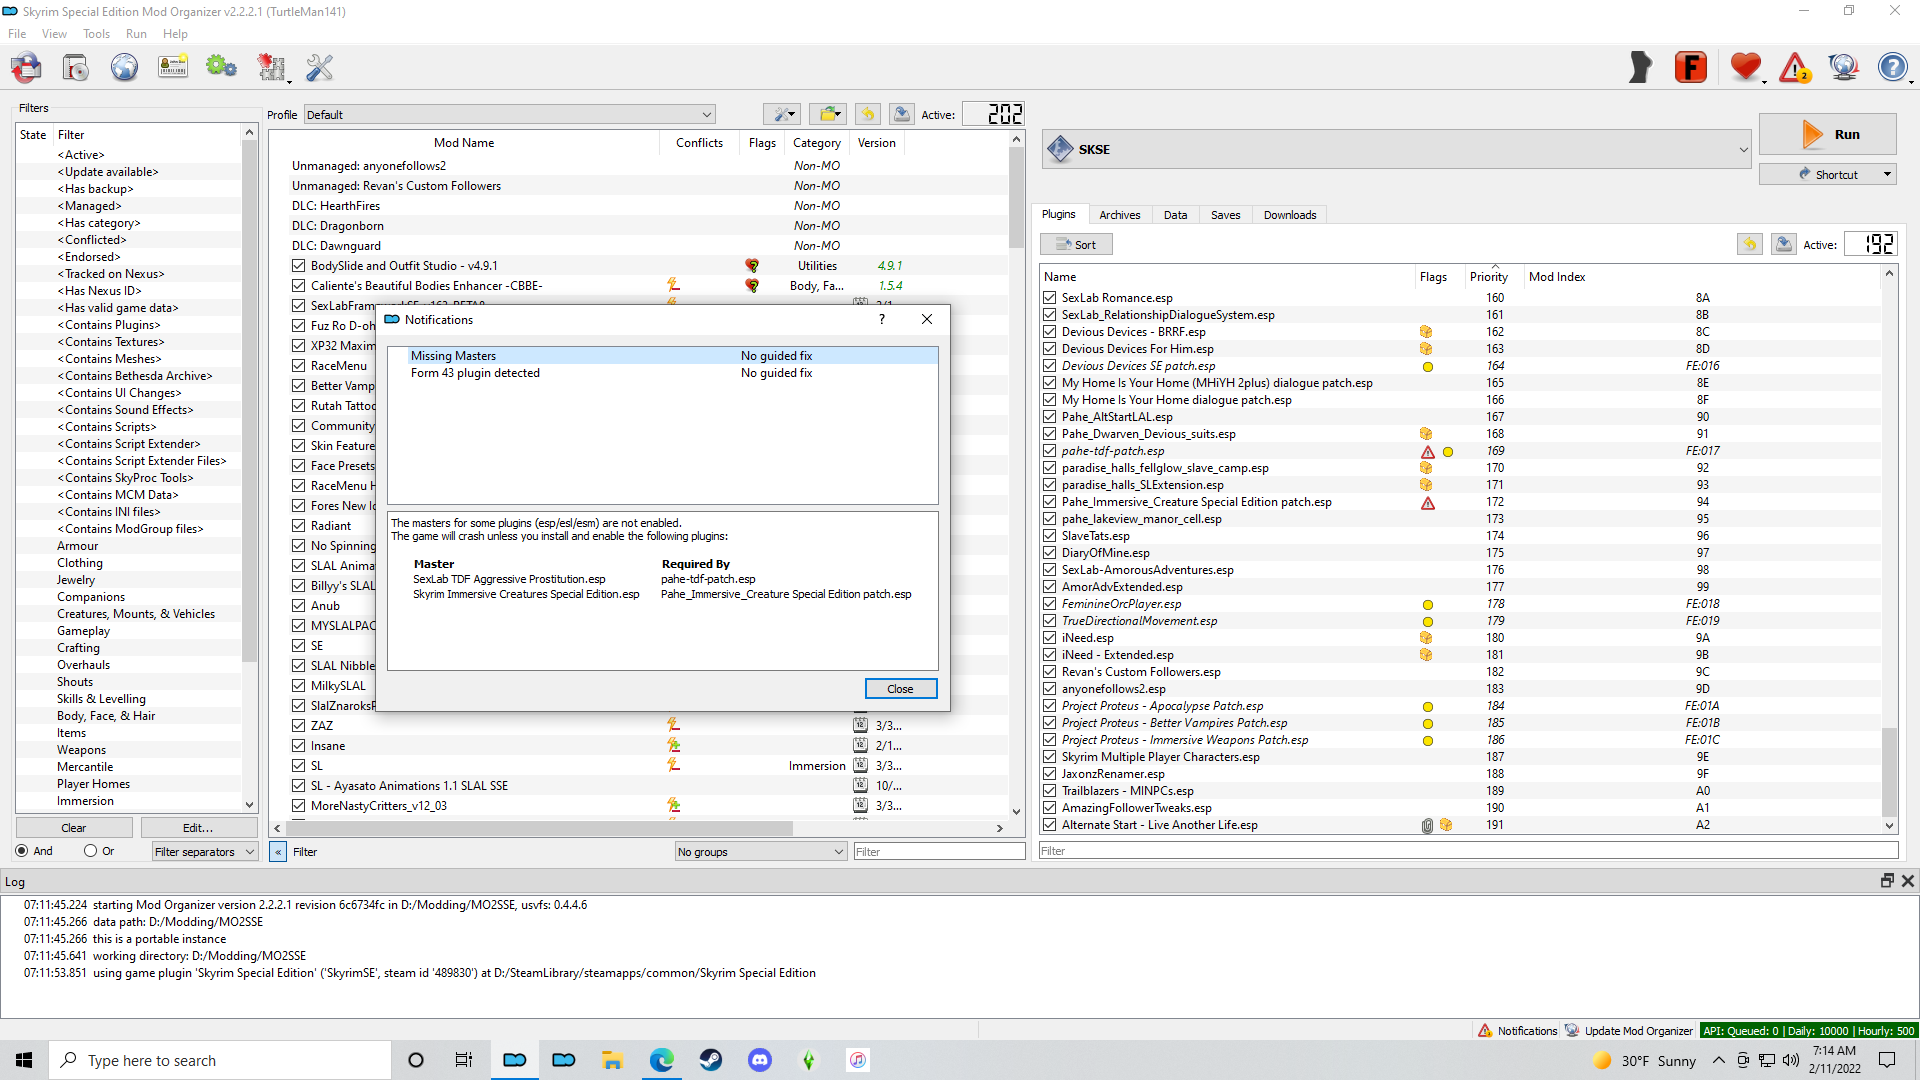Open executables configuration green gears icon

click(x=221, y=68)
